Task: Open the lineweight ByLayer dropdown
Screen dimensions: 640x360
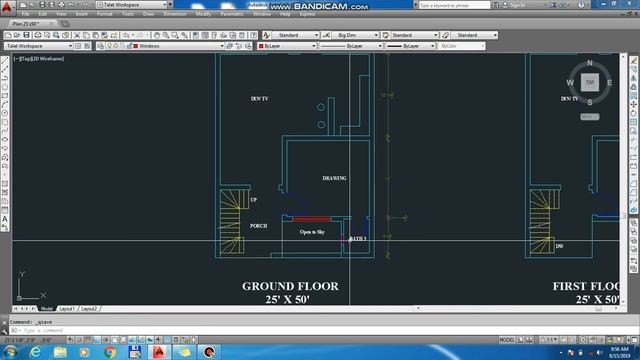Action: point(410,46)
